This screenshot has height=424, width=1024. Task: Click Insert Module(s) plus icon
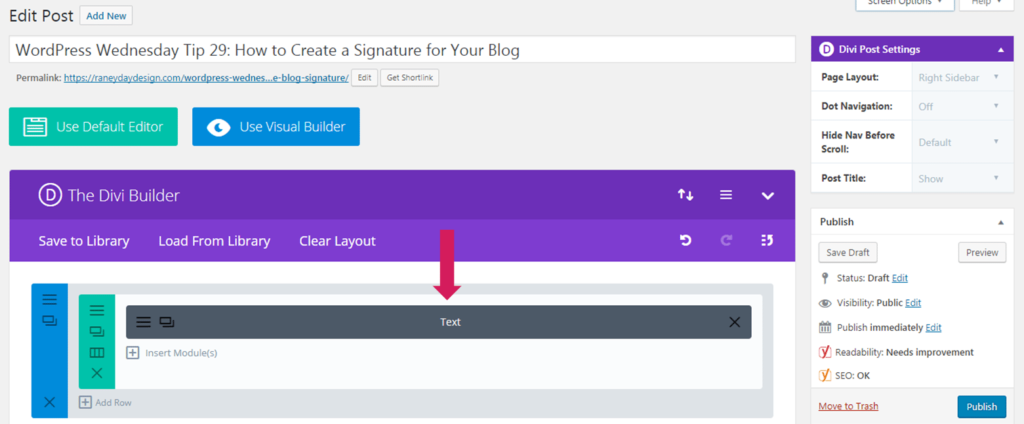133,353
